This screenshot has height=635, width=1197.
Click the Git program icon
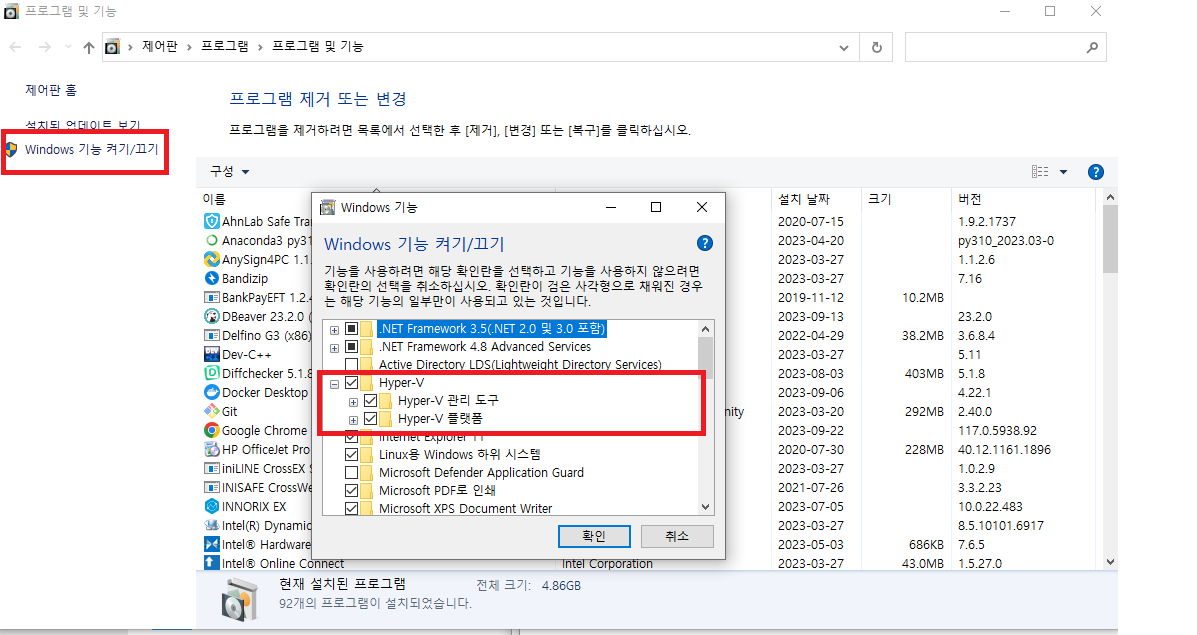click(x=211, y=411)
